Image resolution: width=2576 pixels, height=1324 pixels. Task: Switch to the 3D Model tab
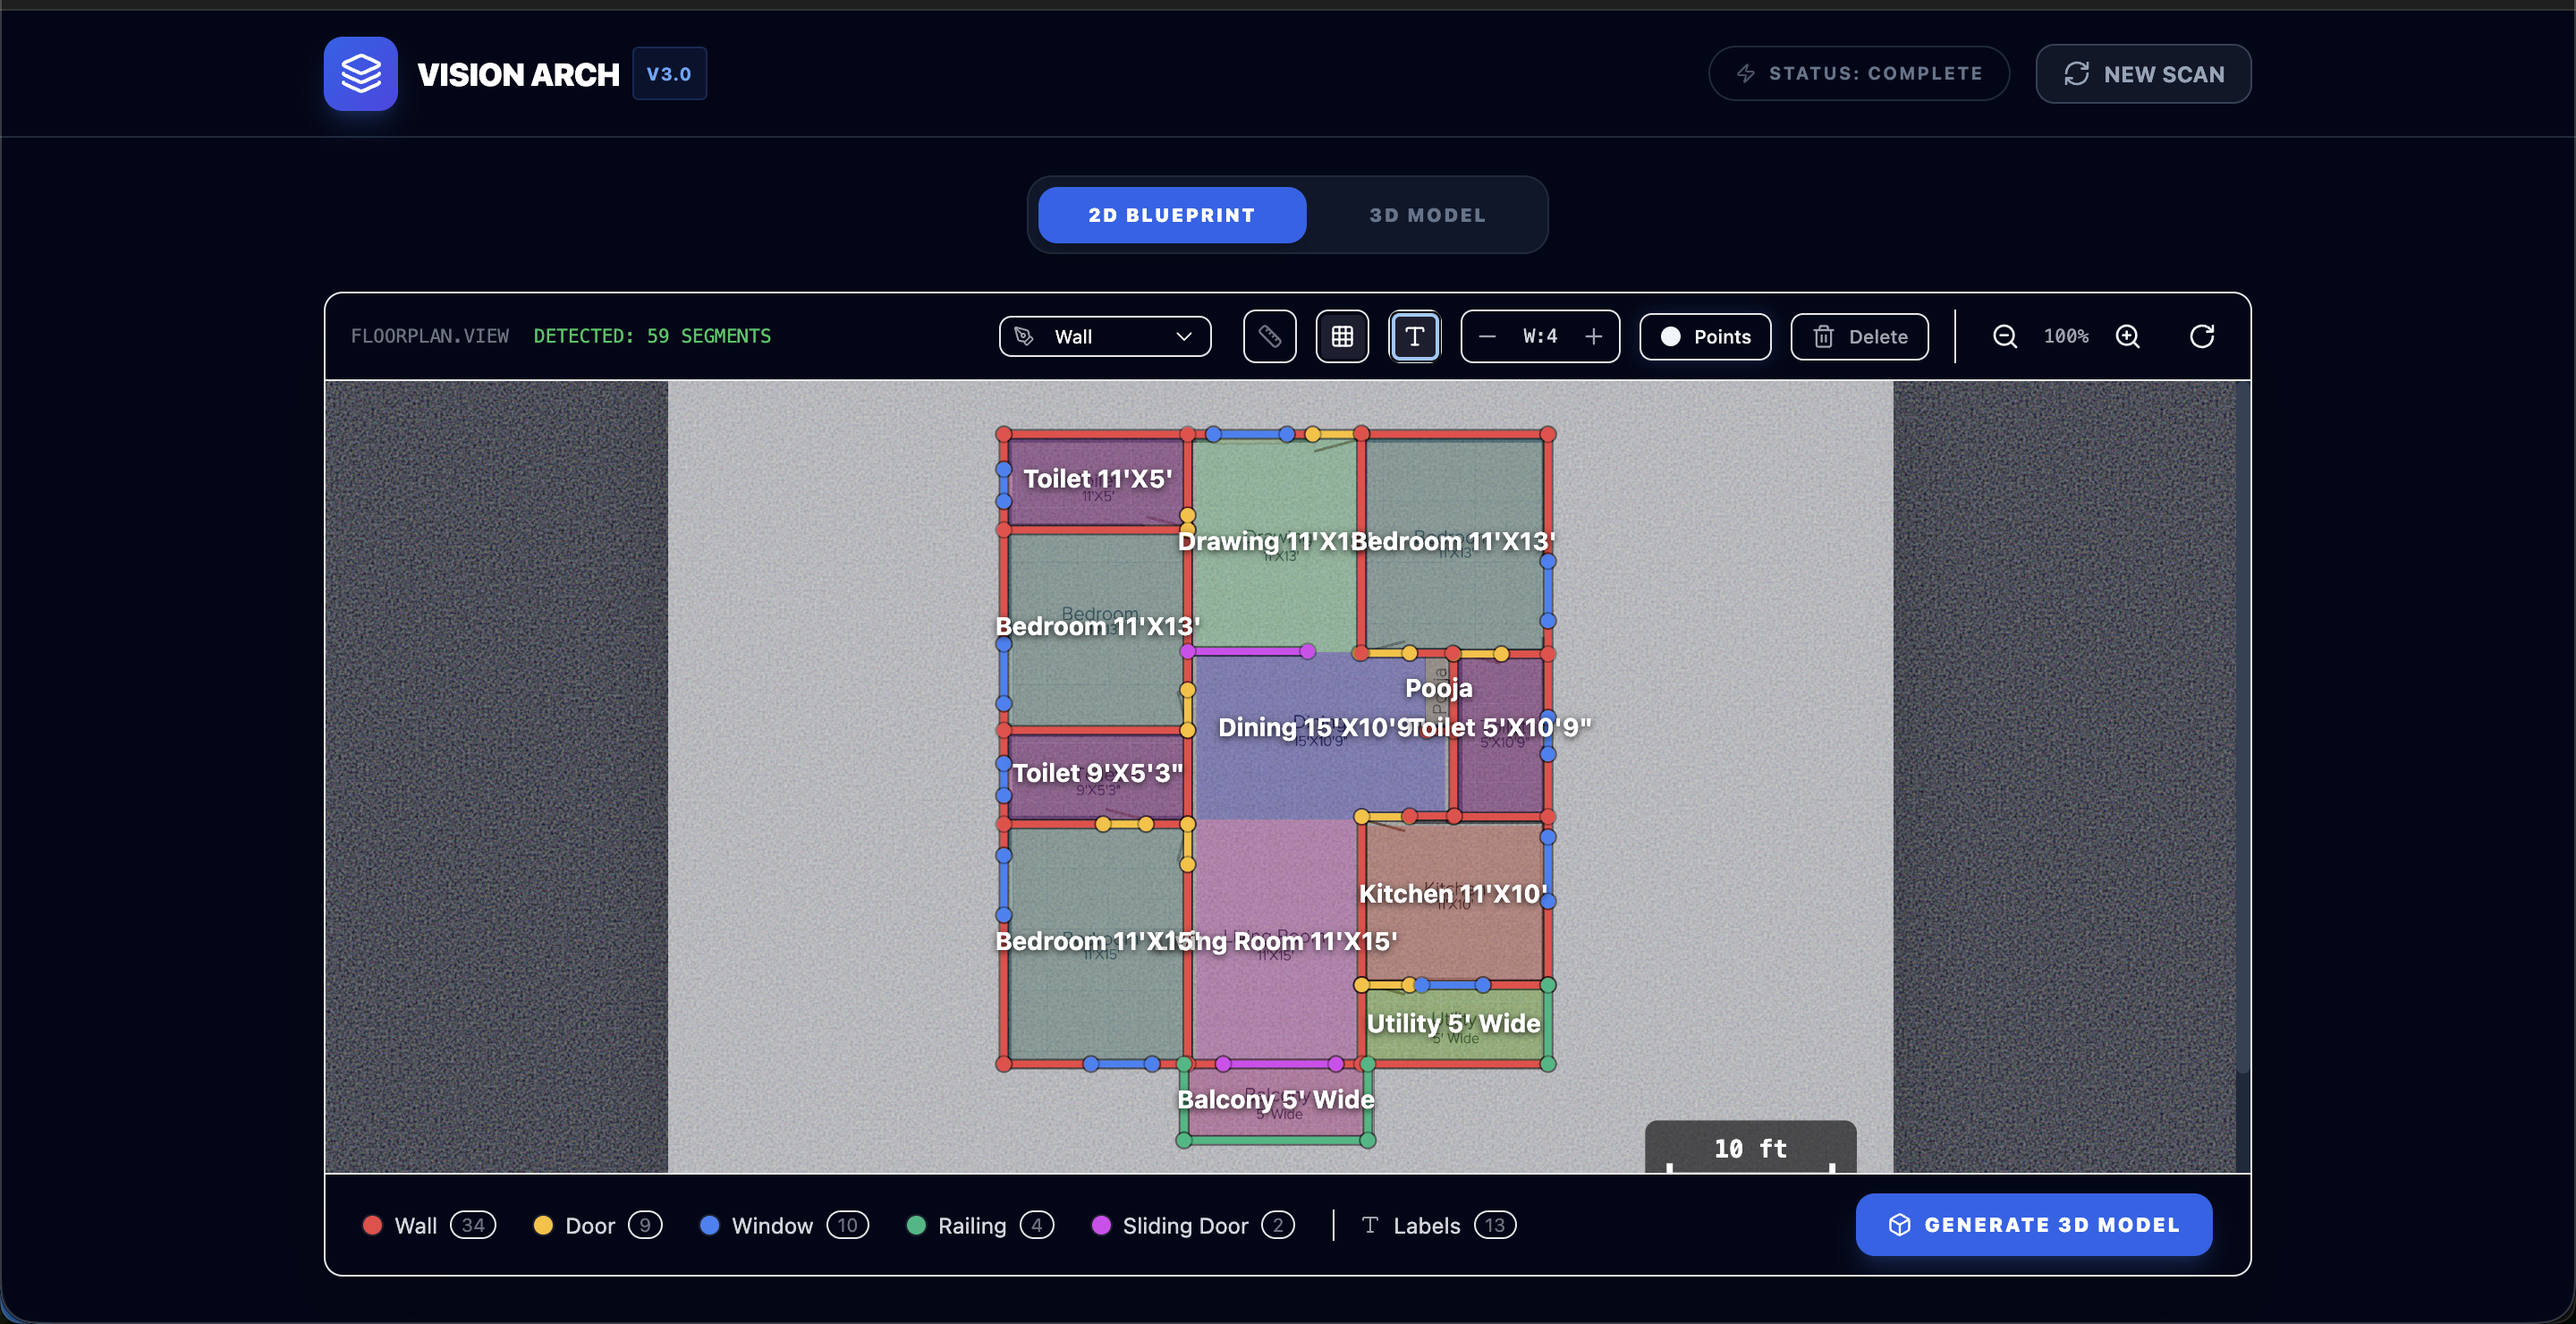point(1427,215)
